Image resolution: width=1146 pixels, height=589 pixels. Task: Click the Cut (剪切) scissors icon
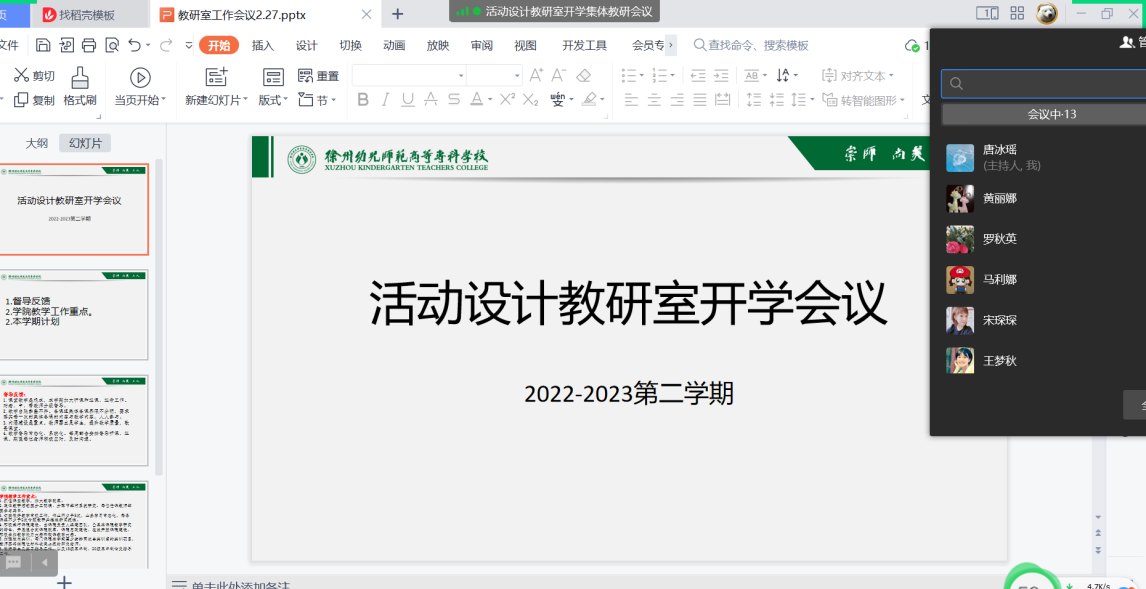[x=22, y=76]
